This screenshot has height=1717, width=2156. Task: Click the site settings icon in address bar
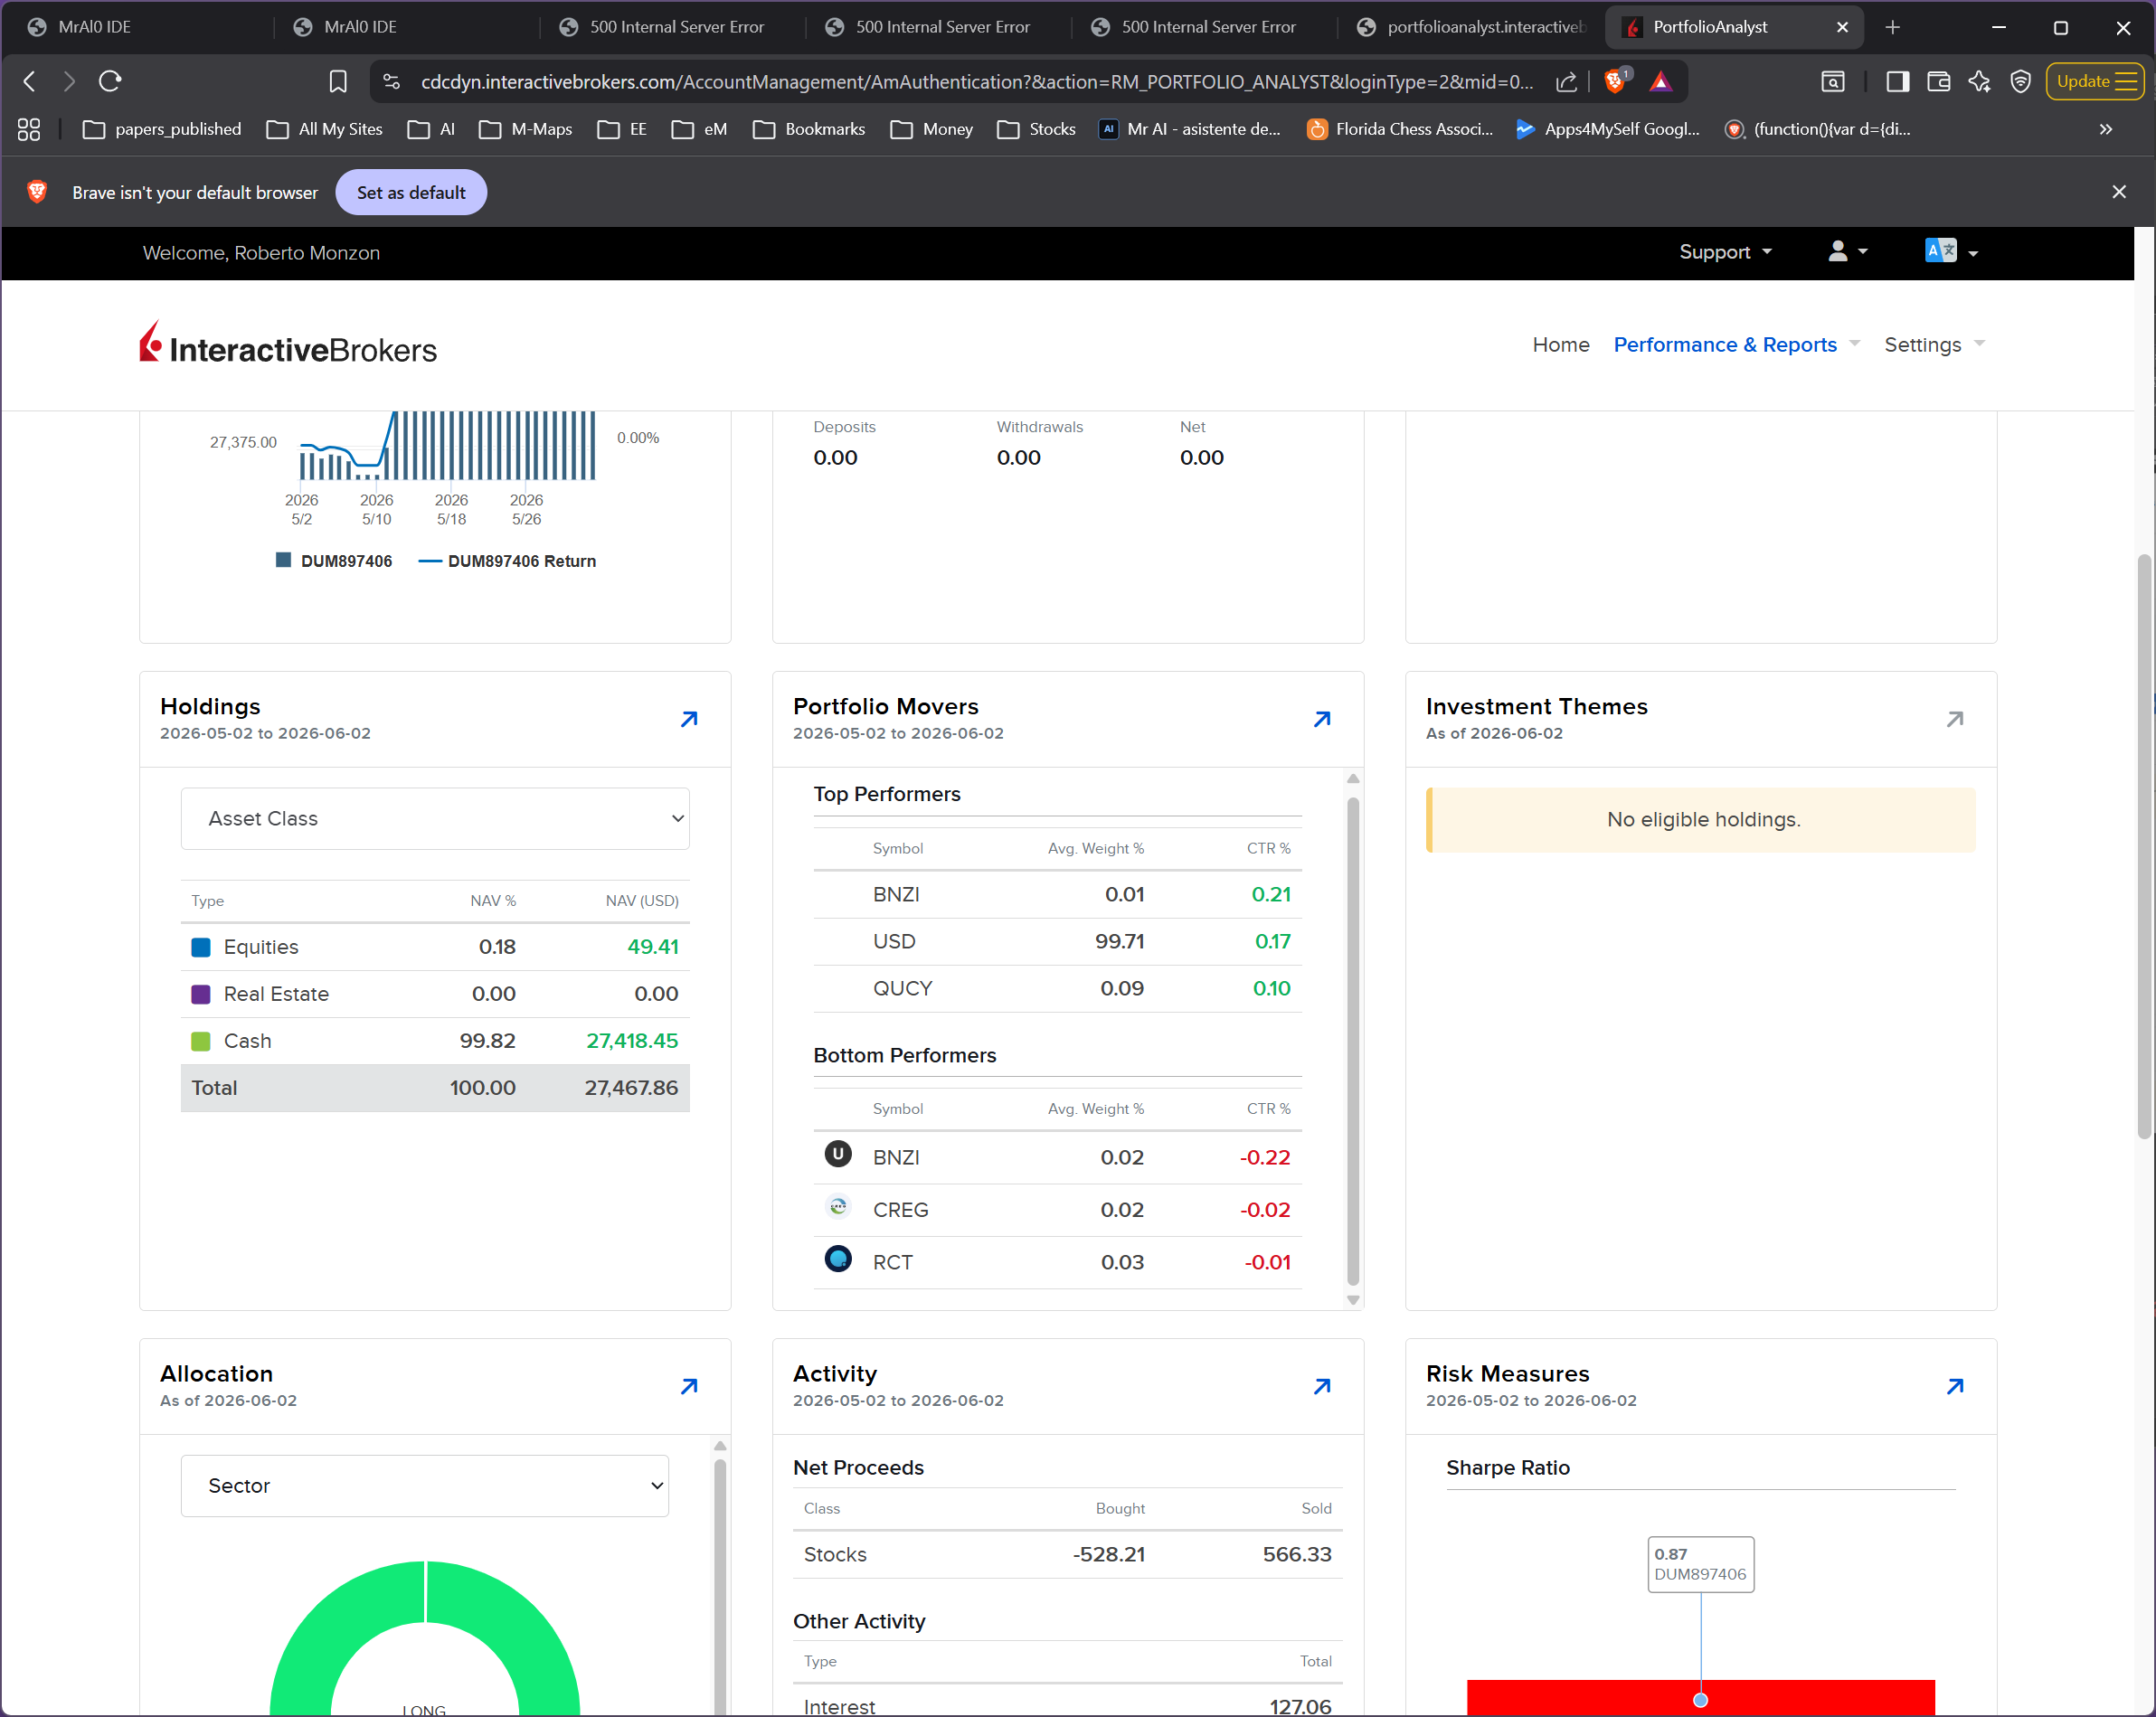pos(392,81)
